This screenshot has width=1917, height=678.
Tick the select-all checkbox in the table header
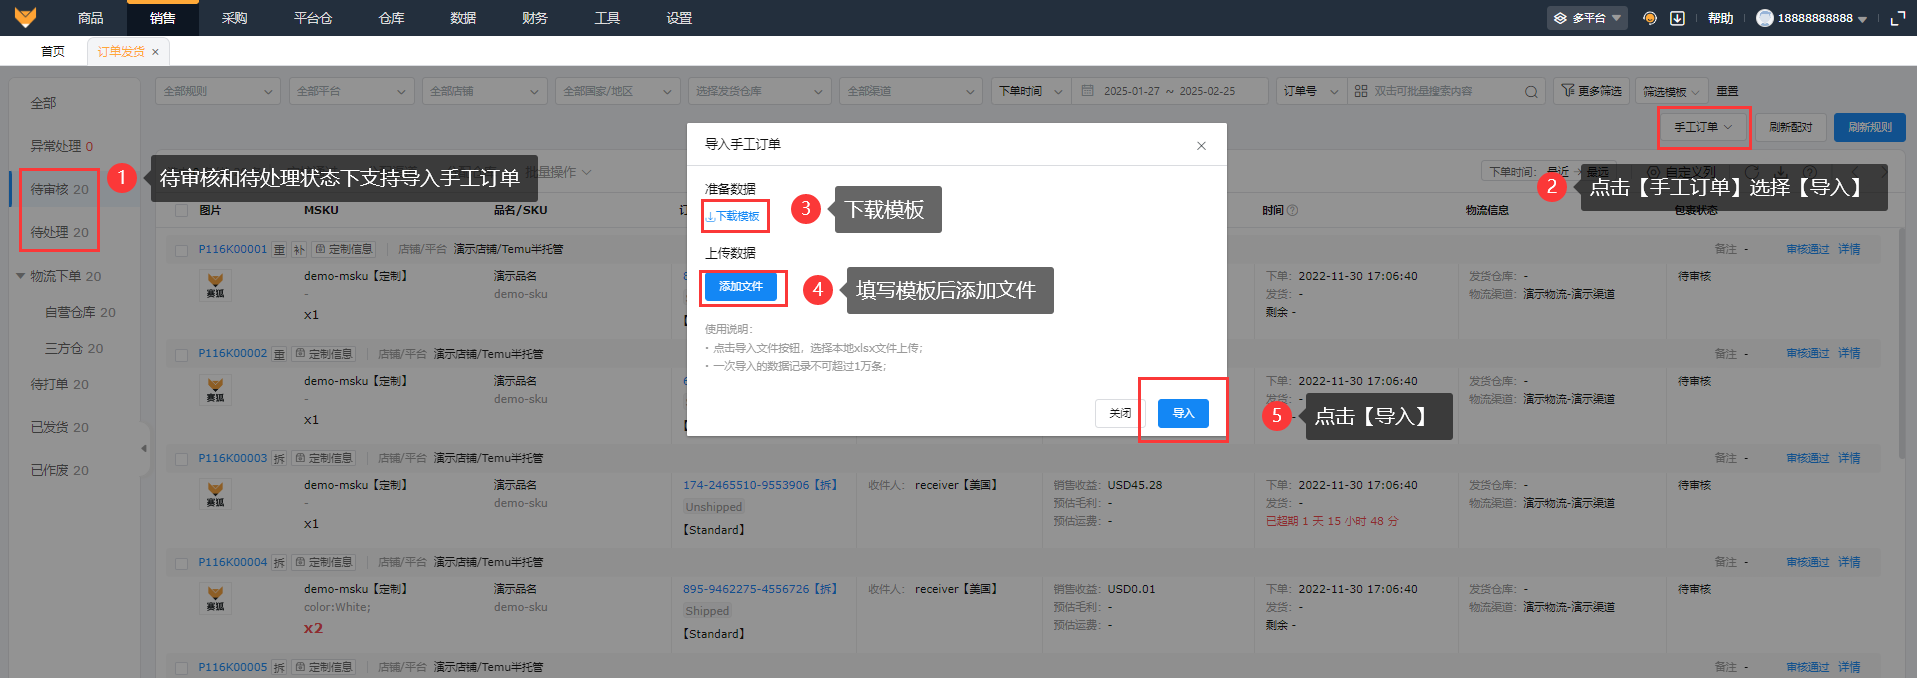click(x=181, y=211)
